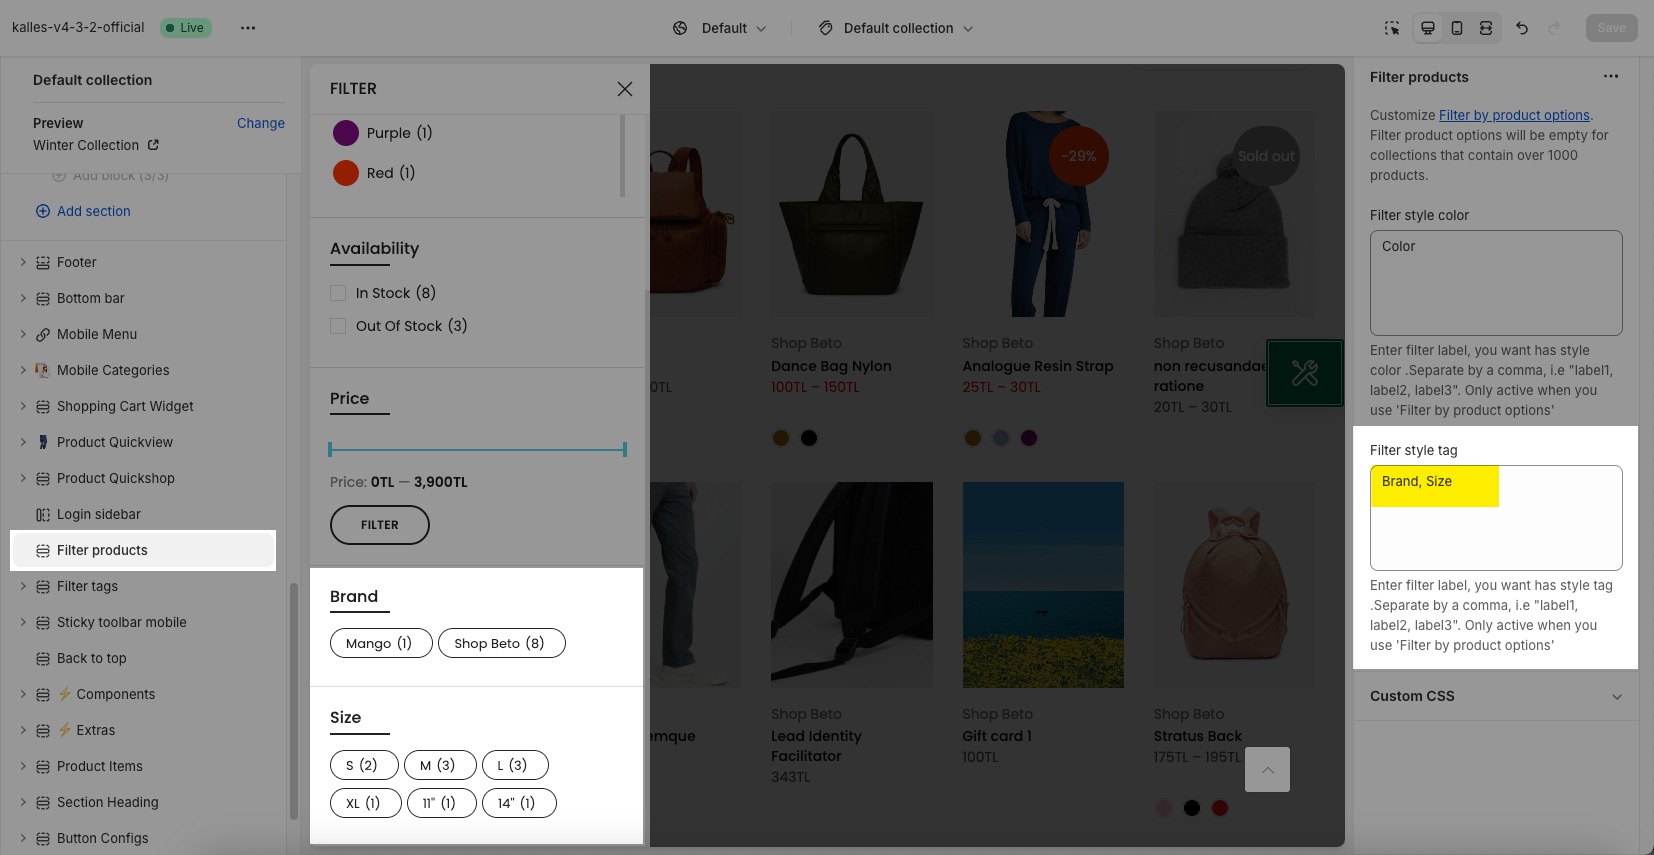
Task: Expand the Shopping Cart Widget chevron
Action: pos(23,406)
